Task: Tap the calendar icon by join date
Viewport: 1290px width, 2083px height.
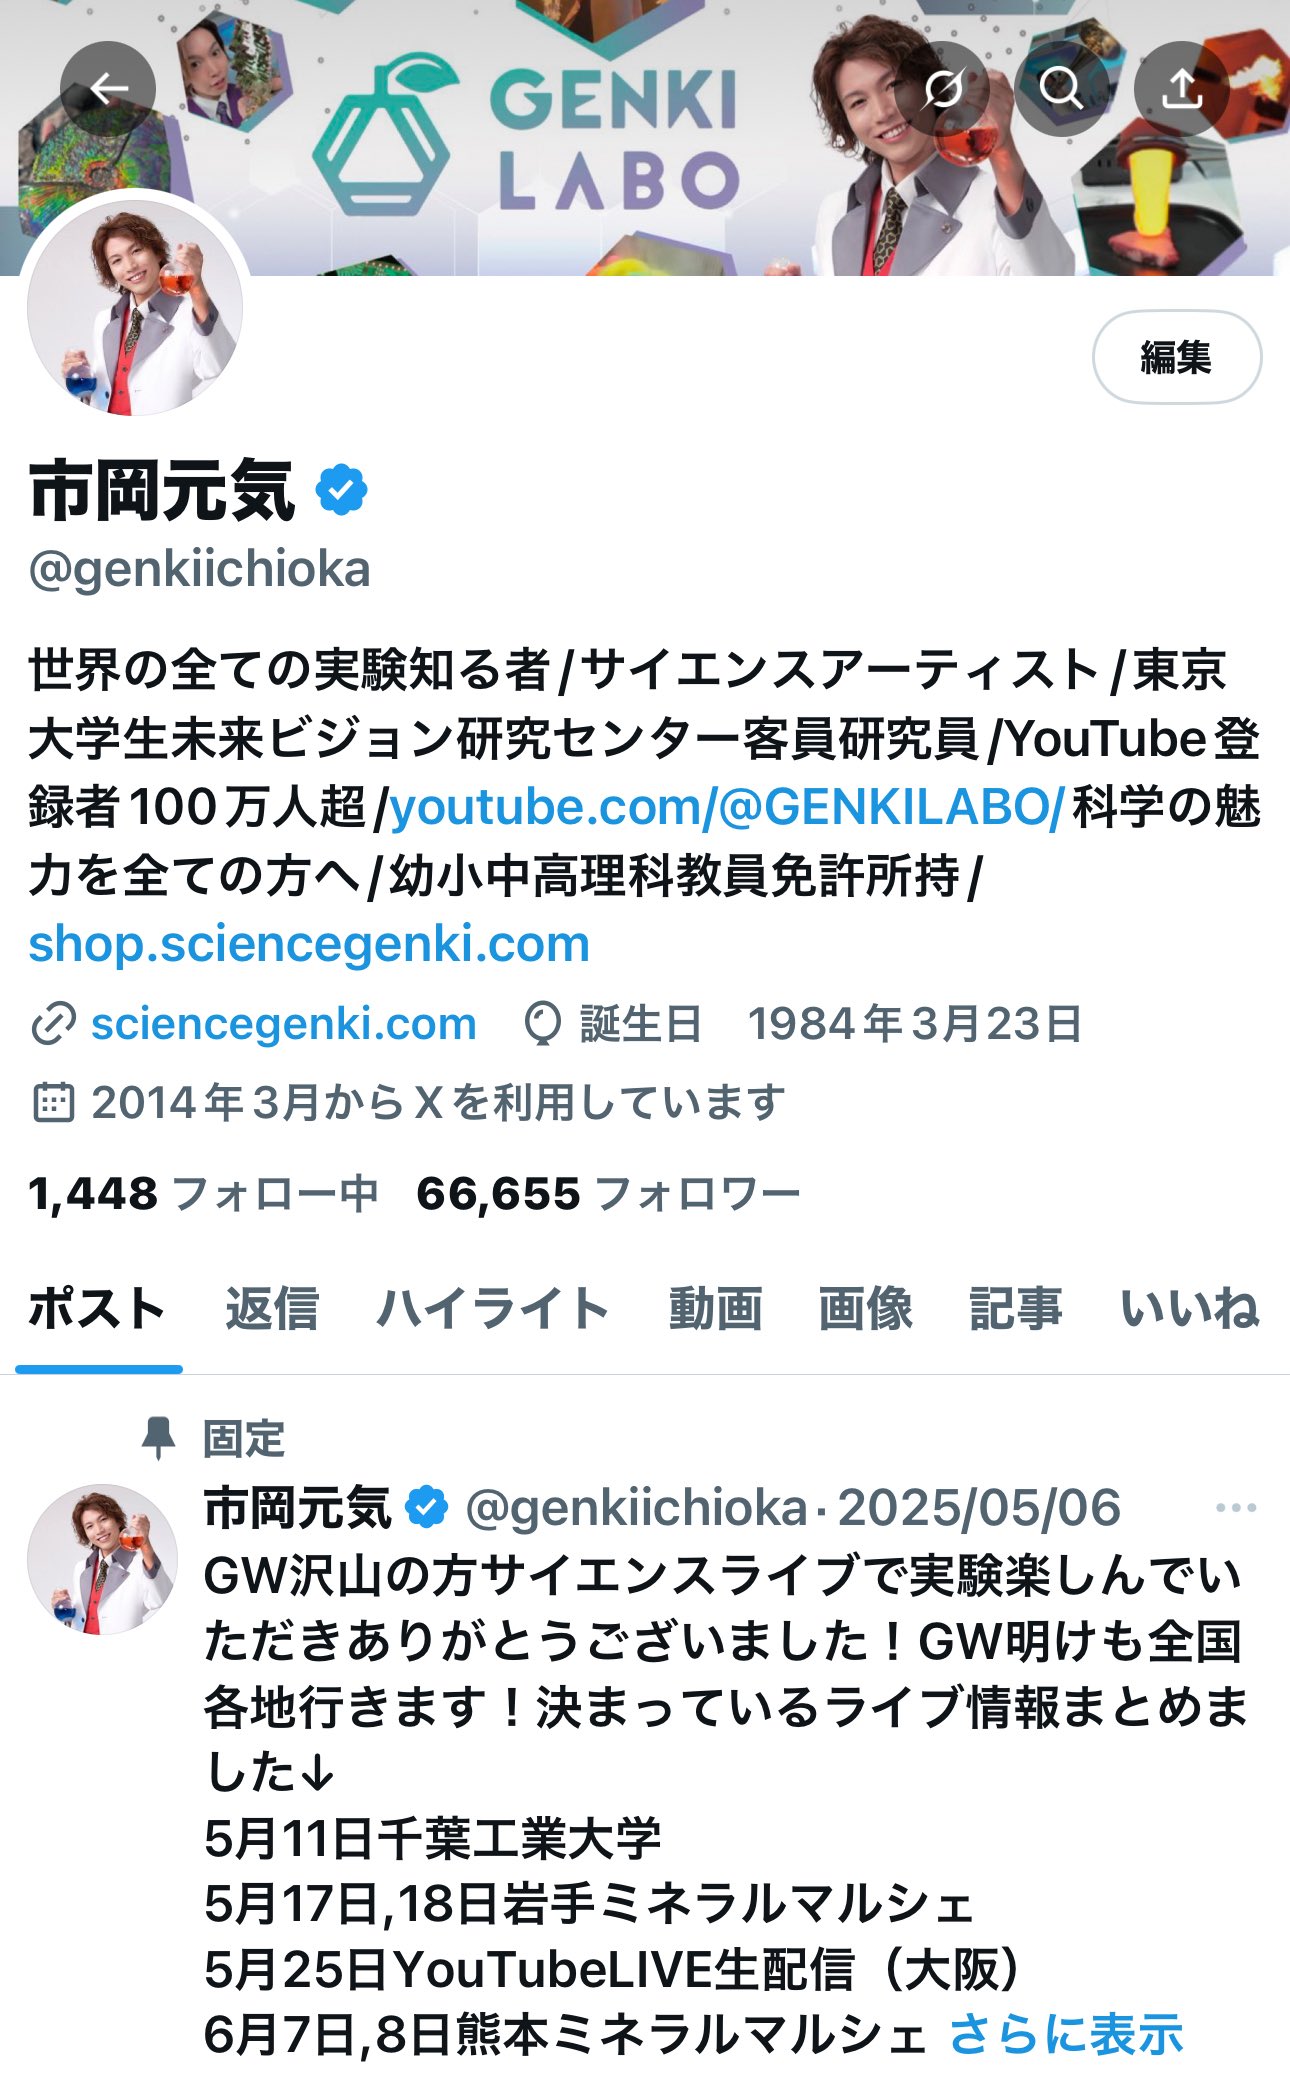Action: 53,1102
